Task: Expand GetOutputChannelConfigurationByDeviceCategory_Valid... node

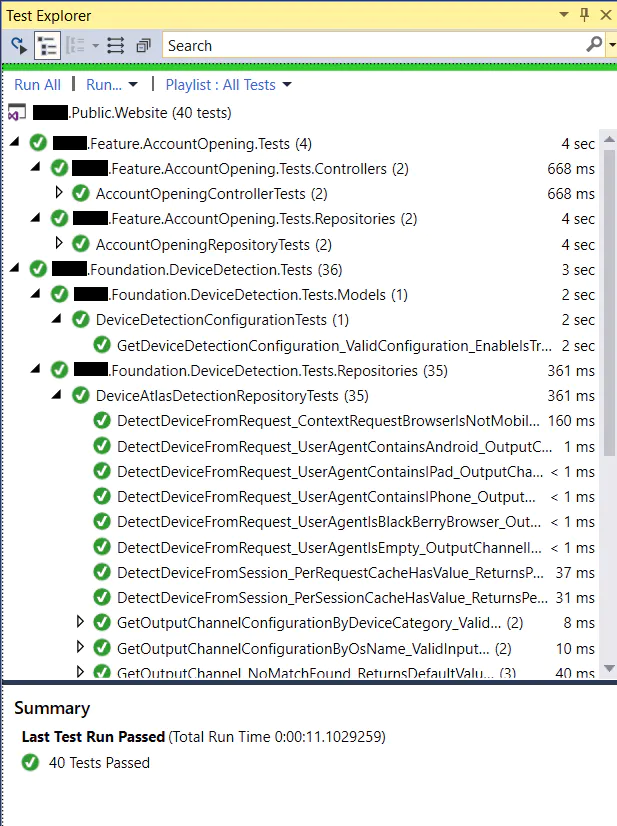Action: pos(80,622)
